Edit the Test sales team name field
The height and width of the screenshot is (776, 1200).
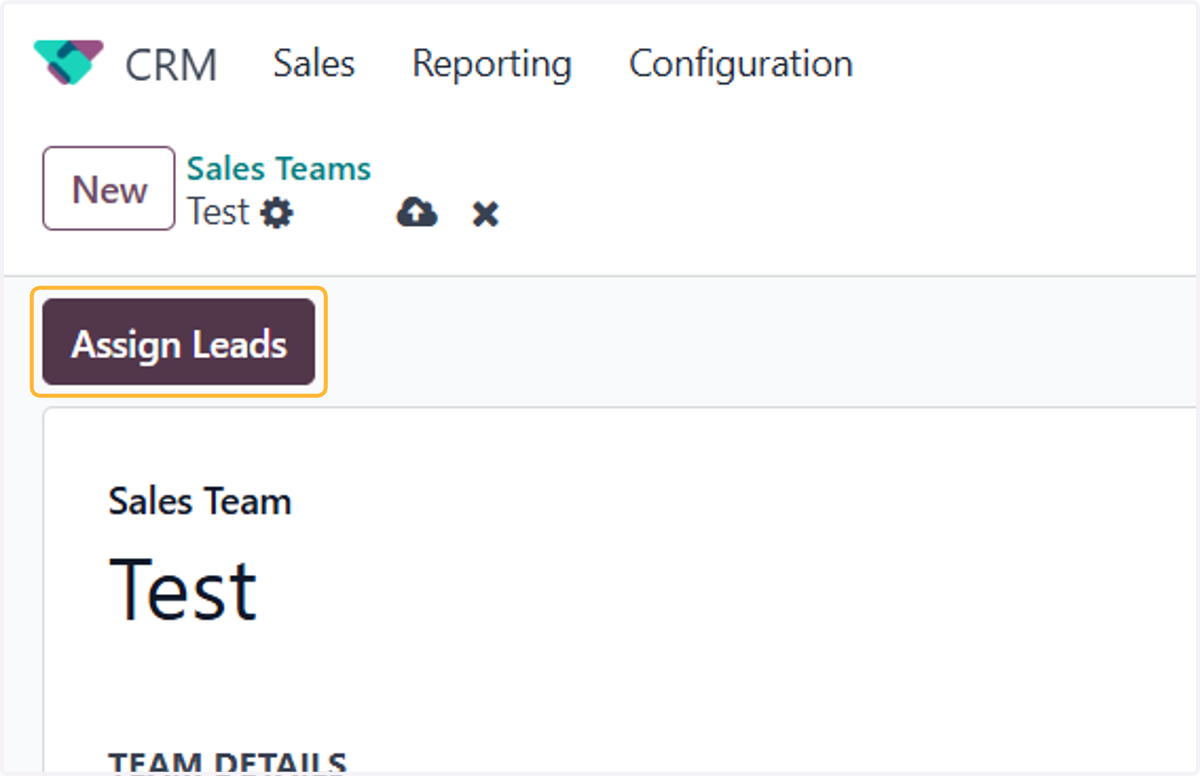183,589
